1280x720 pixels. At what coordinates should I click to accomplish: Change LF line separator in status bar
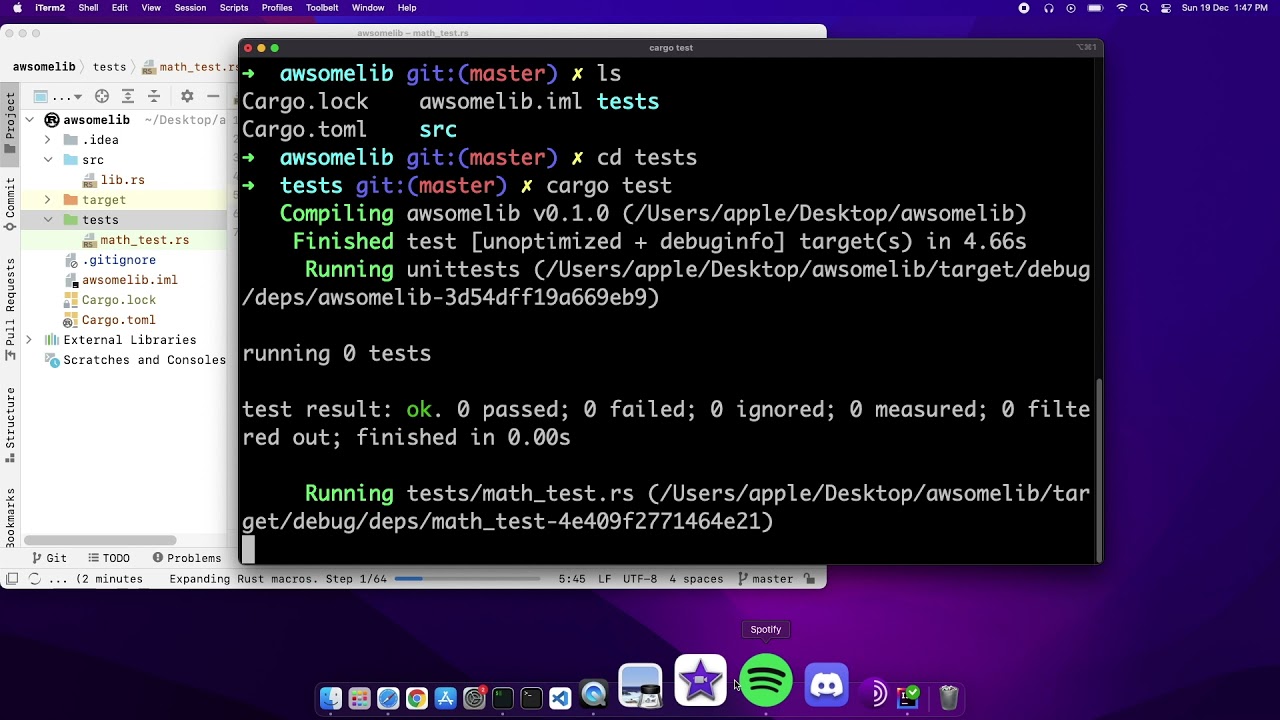point(605,579)
